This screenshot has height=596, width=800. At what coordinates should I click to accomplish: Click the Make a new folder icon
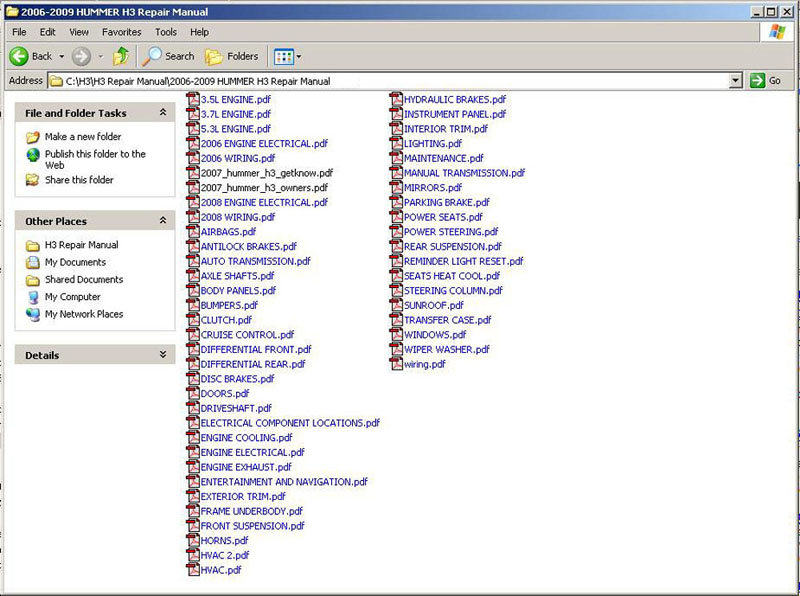(x=33, y=137)
